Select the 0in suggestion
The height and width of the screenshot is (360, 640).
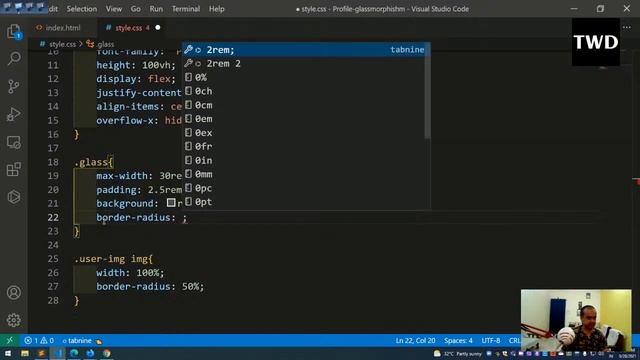click(304, 160)
